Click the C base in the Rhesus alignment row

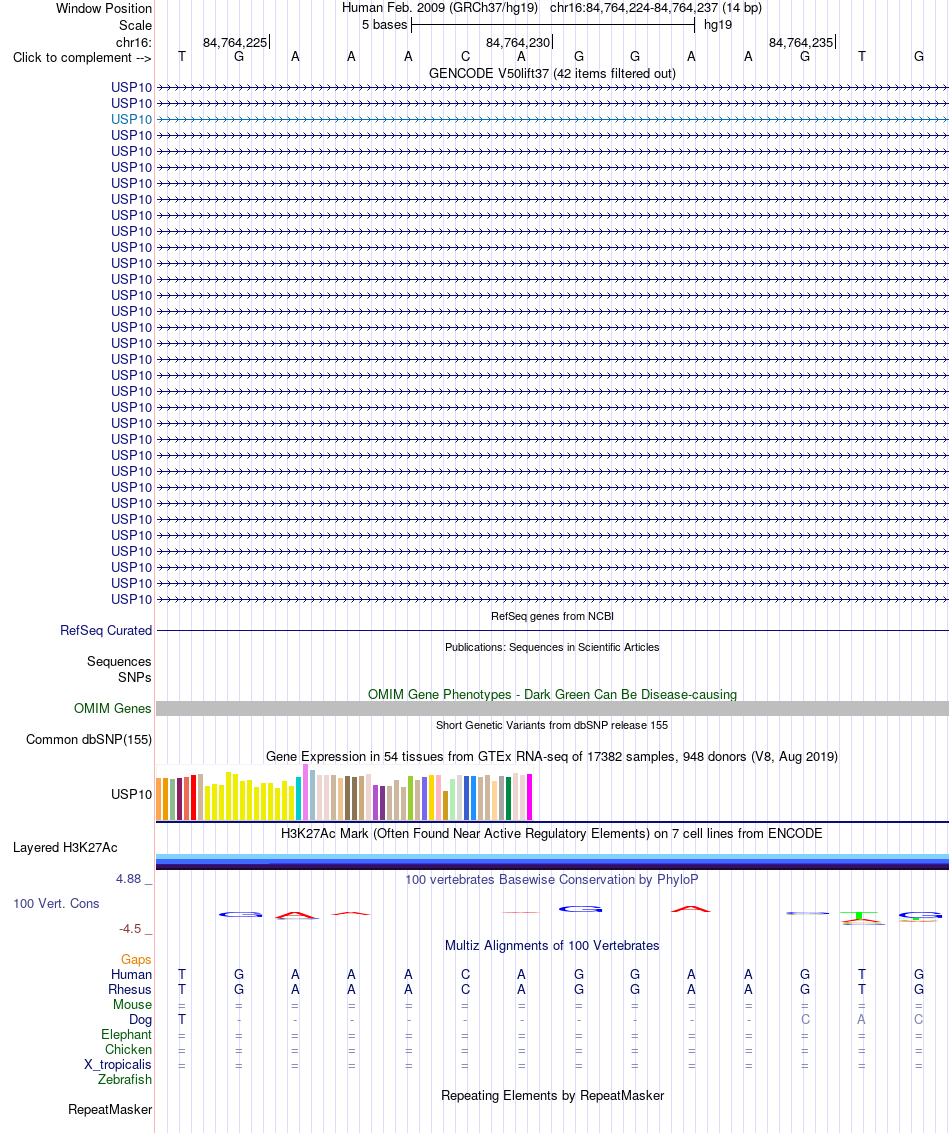tap(465, 990)
